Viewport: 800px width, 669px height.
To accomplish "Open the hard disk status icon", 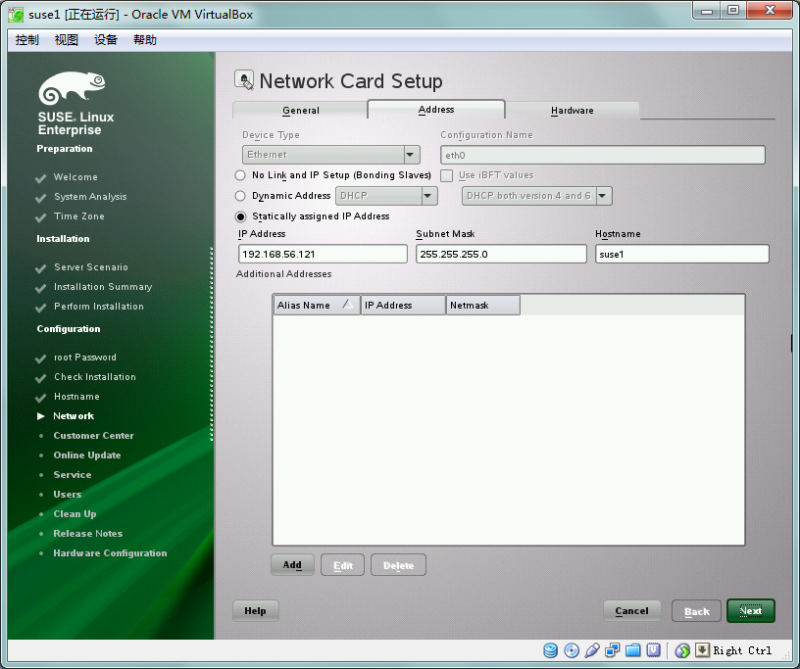I will 550,651.
